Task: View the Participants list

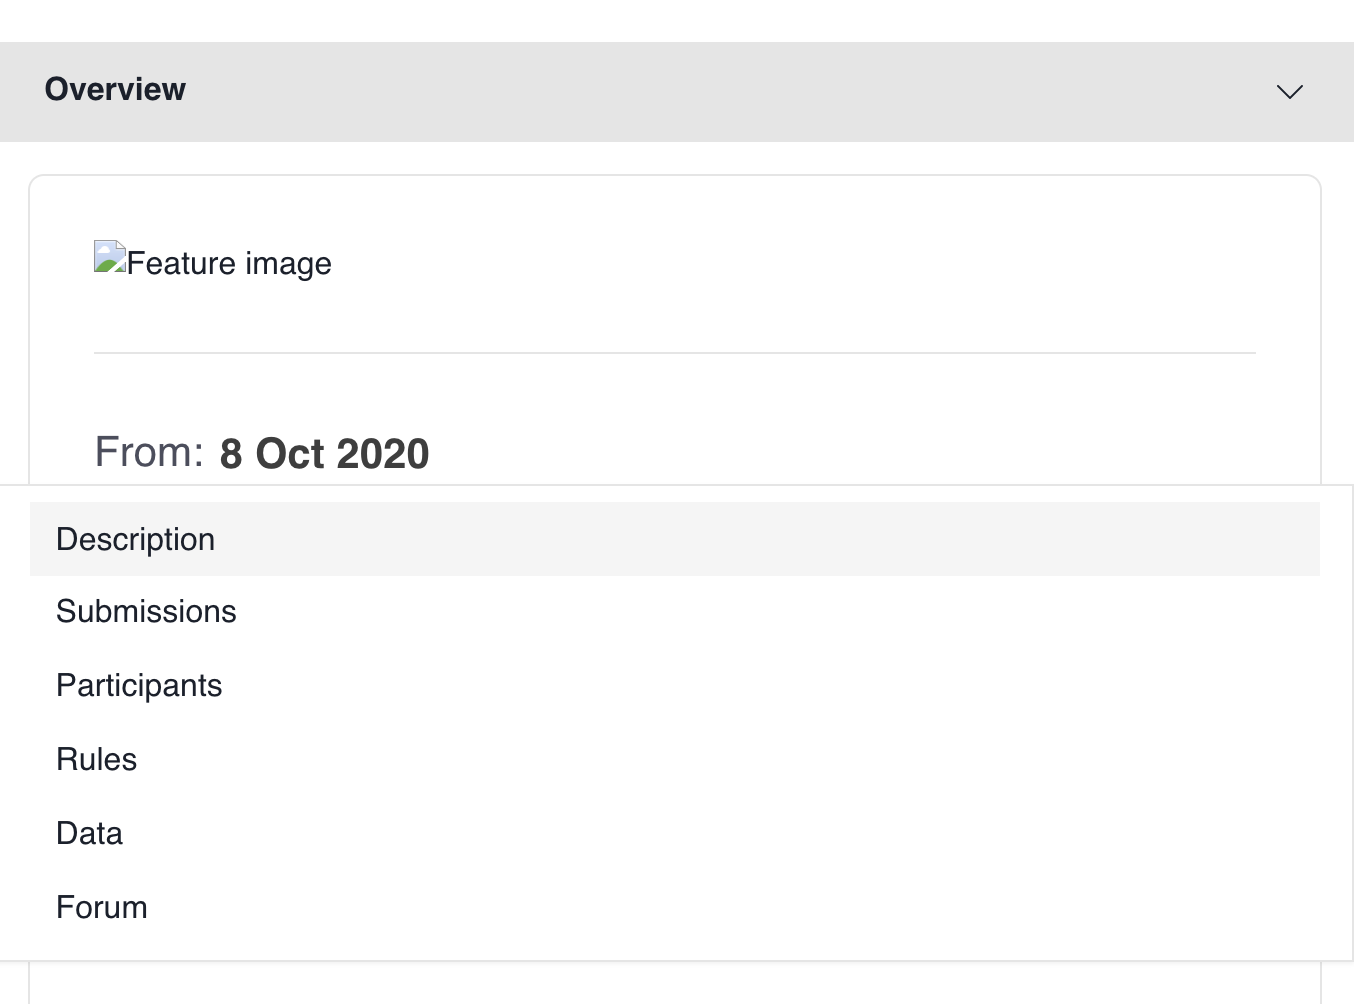Action: coord(139,685)
